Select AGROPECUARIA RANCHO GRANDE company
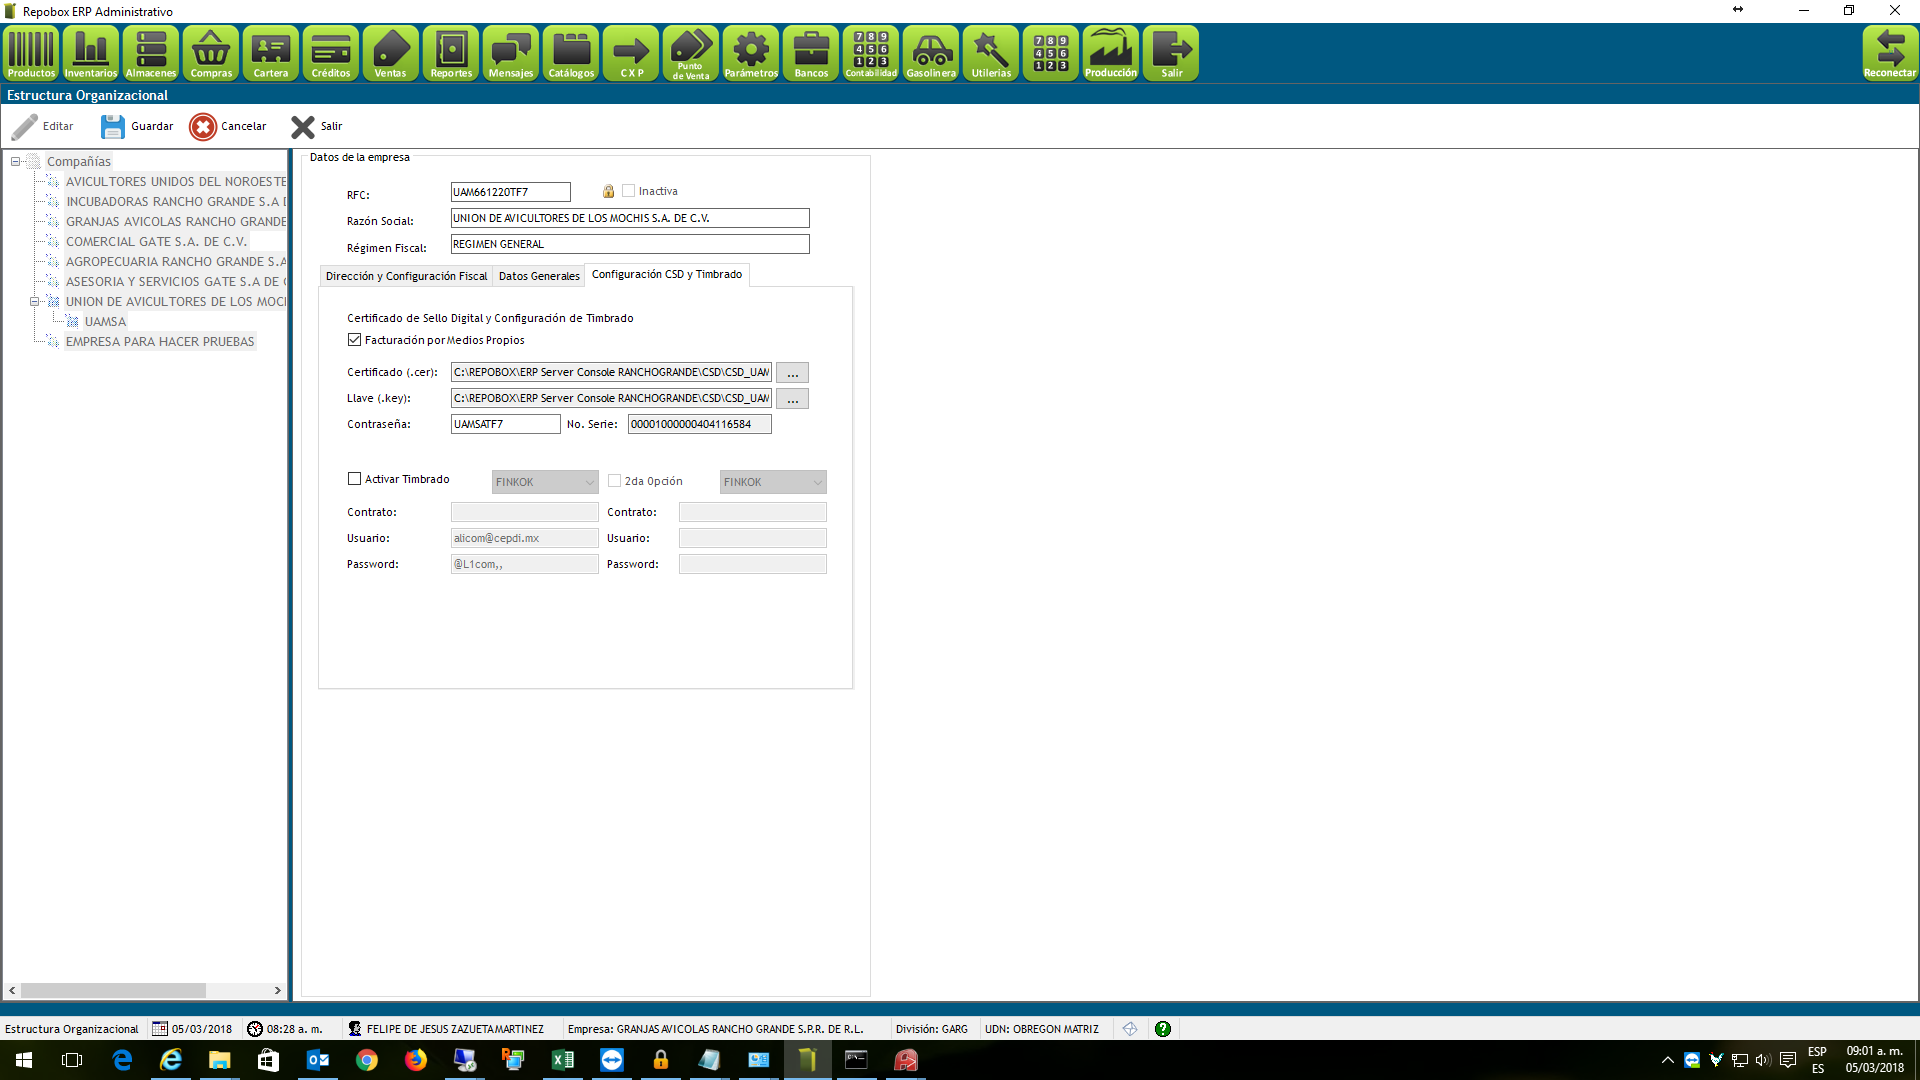The width and height of the screenshot is (1920, 1080). 175,261
